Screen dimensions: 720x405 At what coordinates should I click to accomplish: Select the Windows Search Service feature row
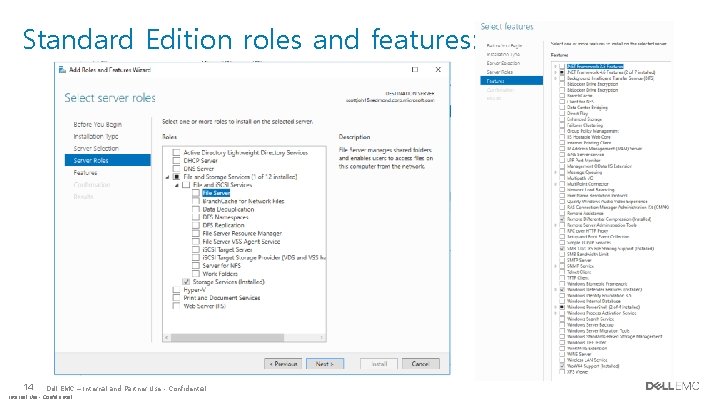590,319
